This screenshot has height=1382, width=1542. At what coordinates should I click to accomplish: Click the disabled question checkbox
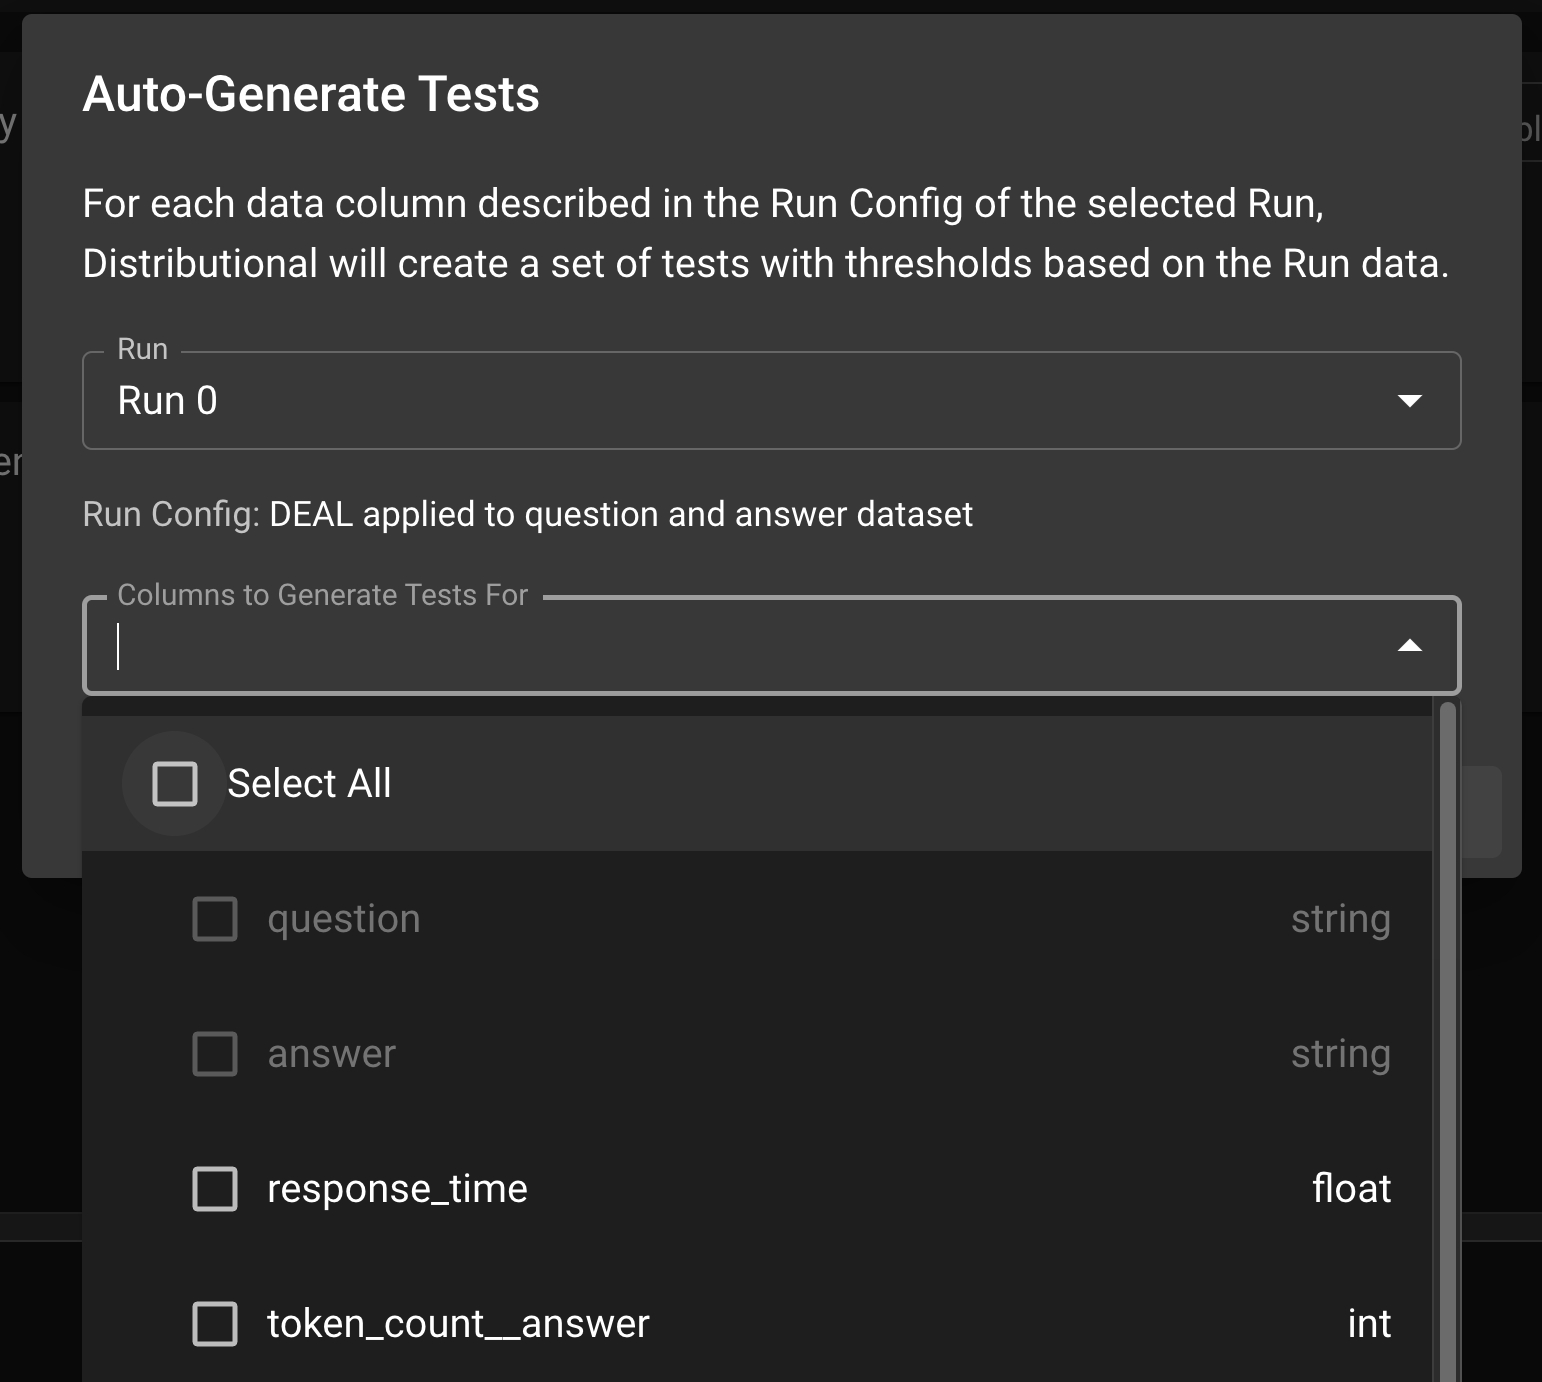coord(215,919)
